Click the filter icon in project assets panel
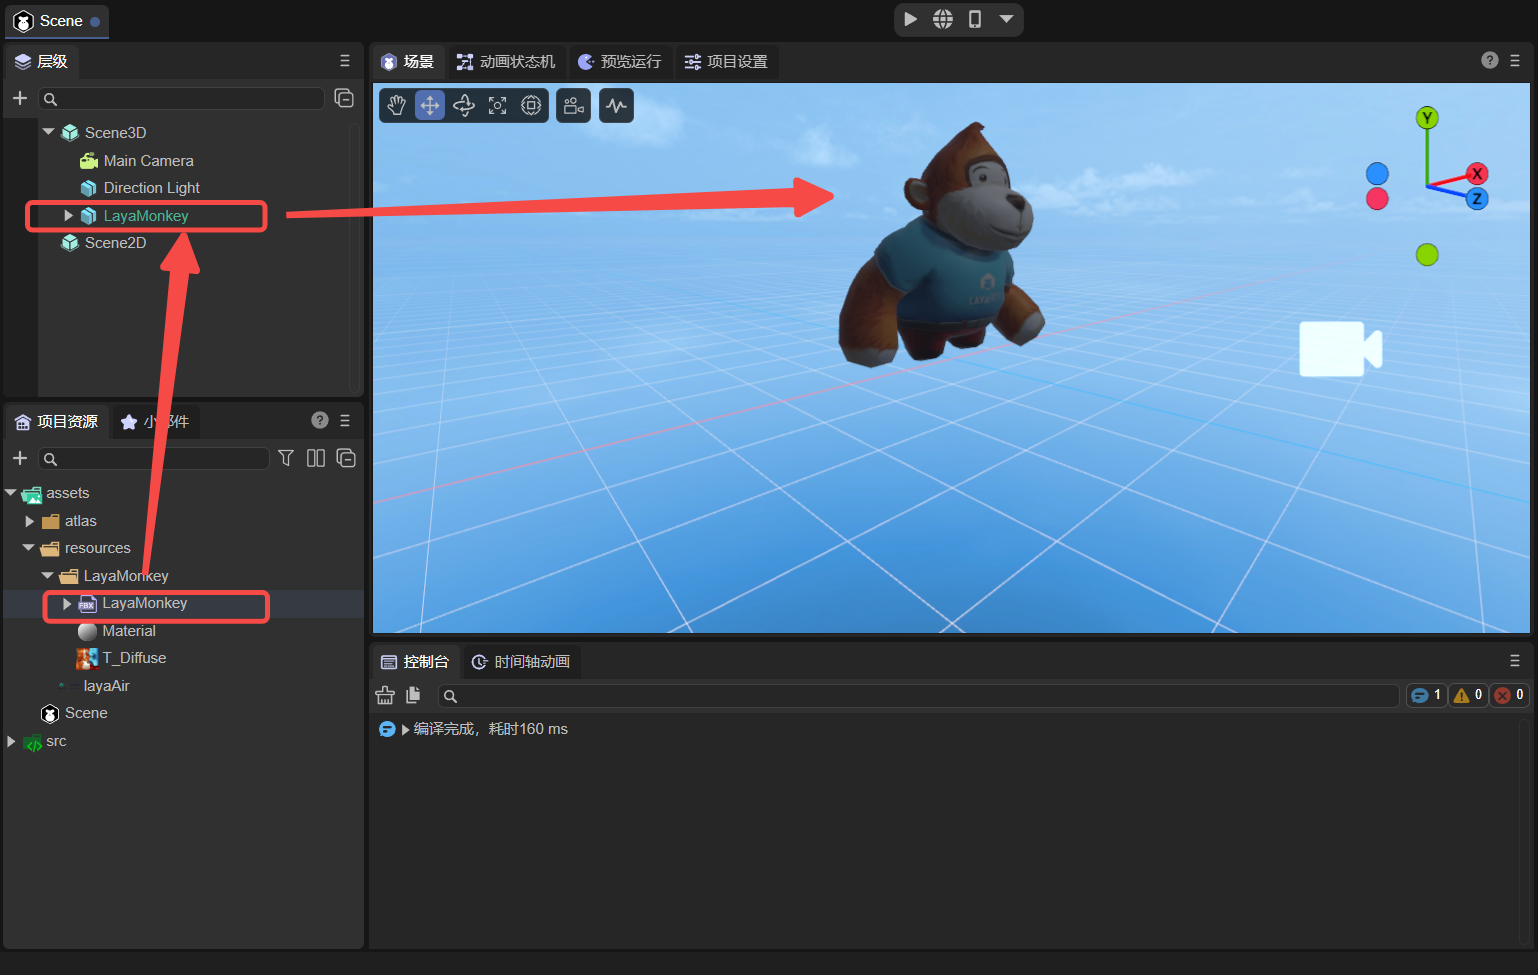Screen dimensions: 1538x975 pos(286,458)
